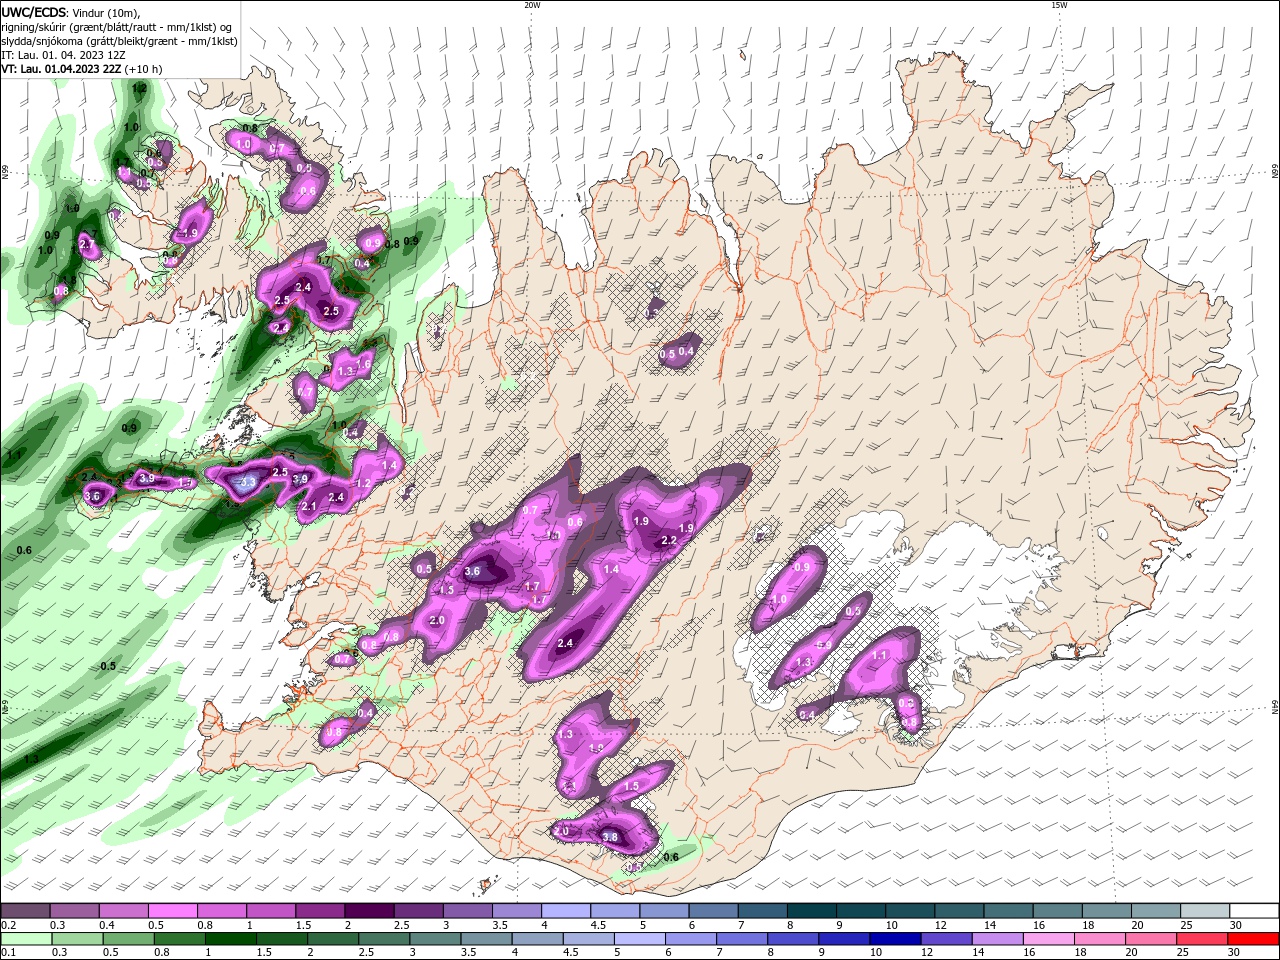Select the darkest green swatch between 1 and 1.5, bottom row

[x=231, y=939]
